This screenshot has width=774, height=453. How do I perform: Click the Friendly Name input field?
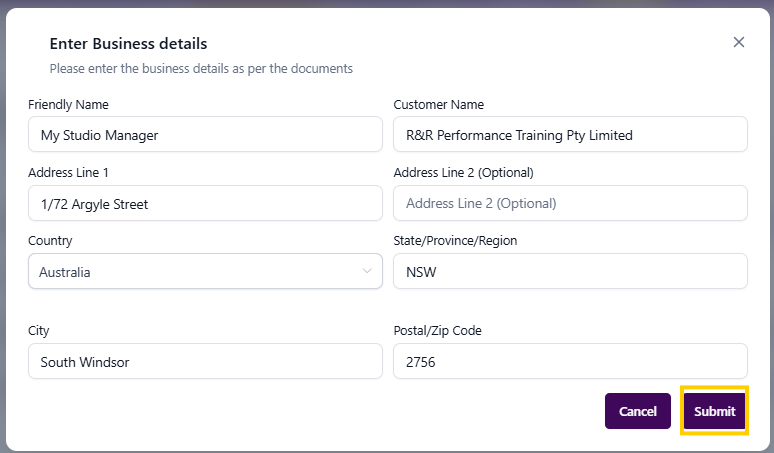click(x=205, y=135)
